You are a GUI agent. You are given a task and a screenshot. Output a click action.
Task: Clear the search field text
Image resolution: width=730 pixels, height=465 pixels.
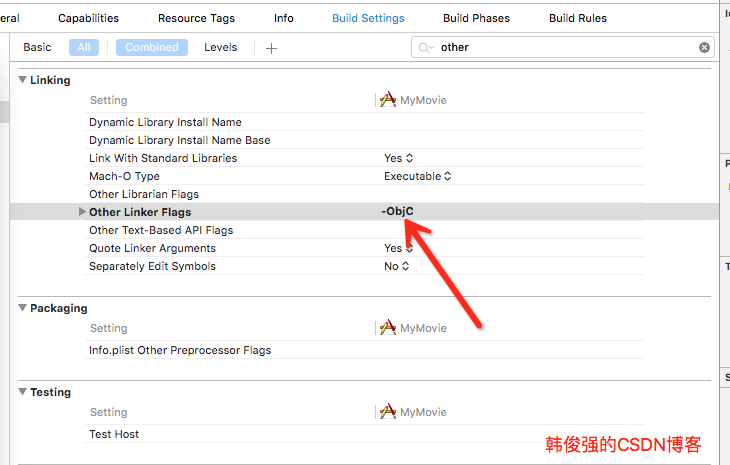[x=704, y=47]
